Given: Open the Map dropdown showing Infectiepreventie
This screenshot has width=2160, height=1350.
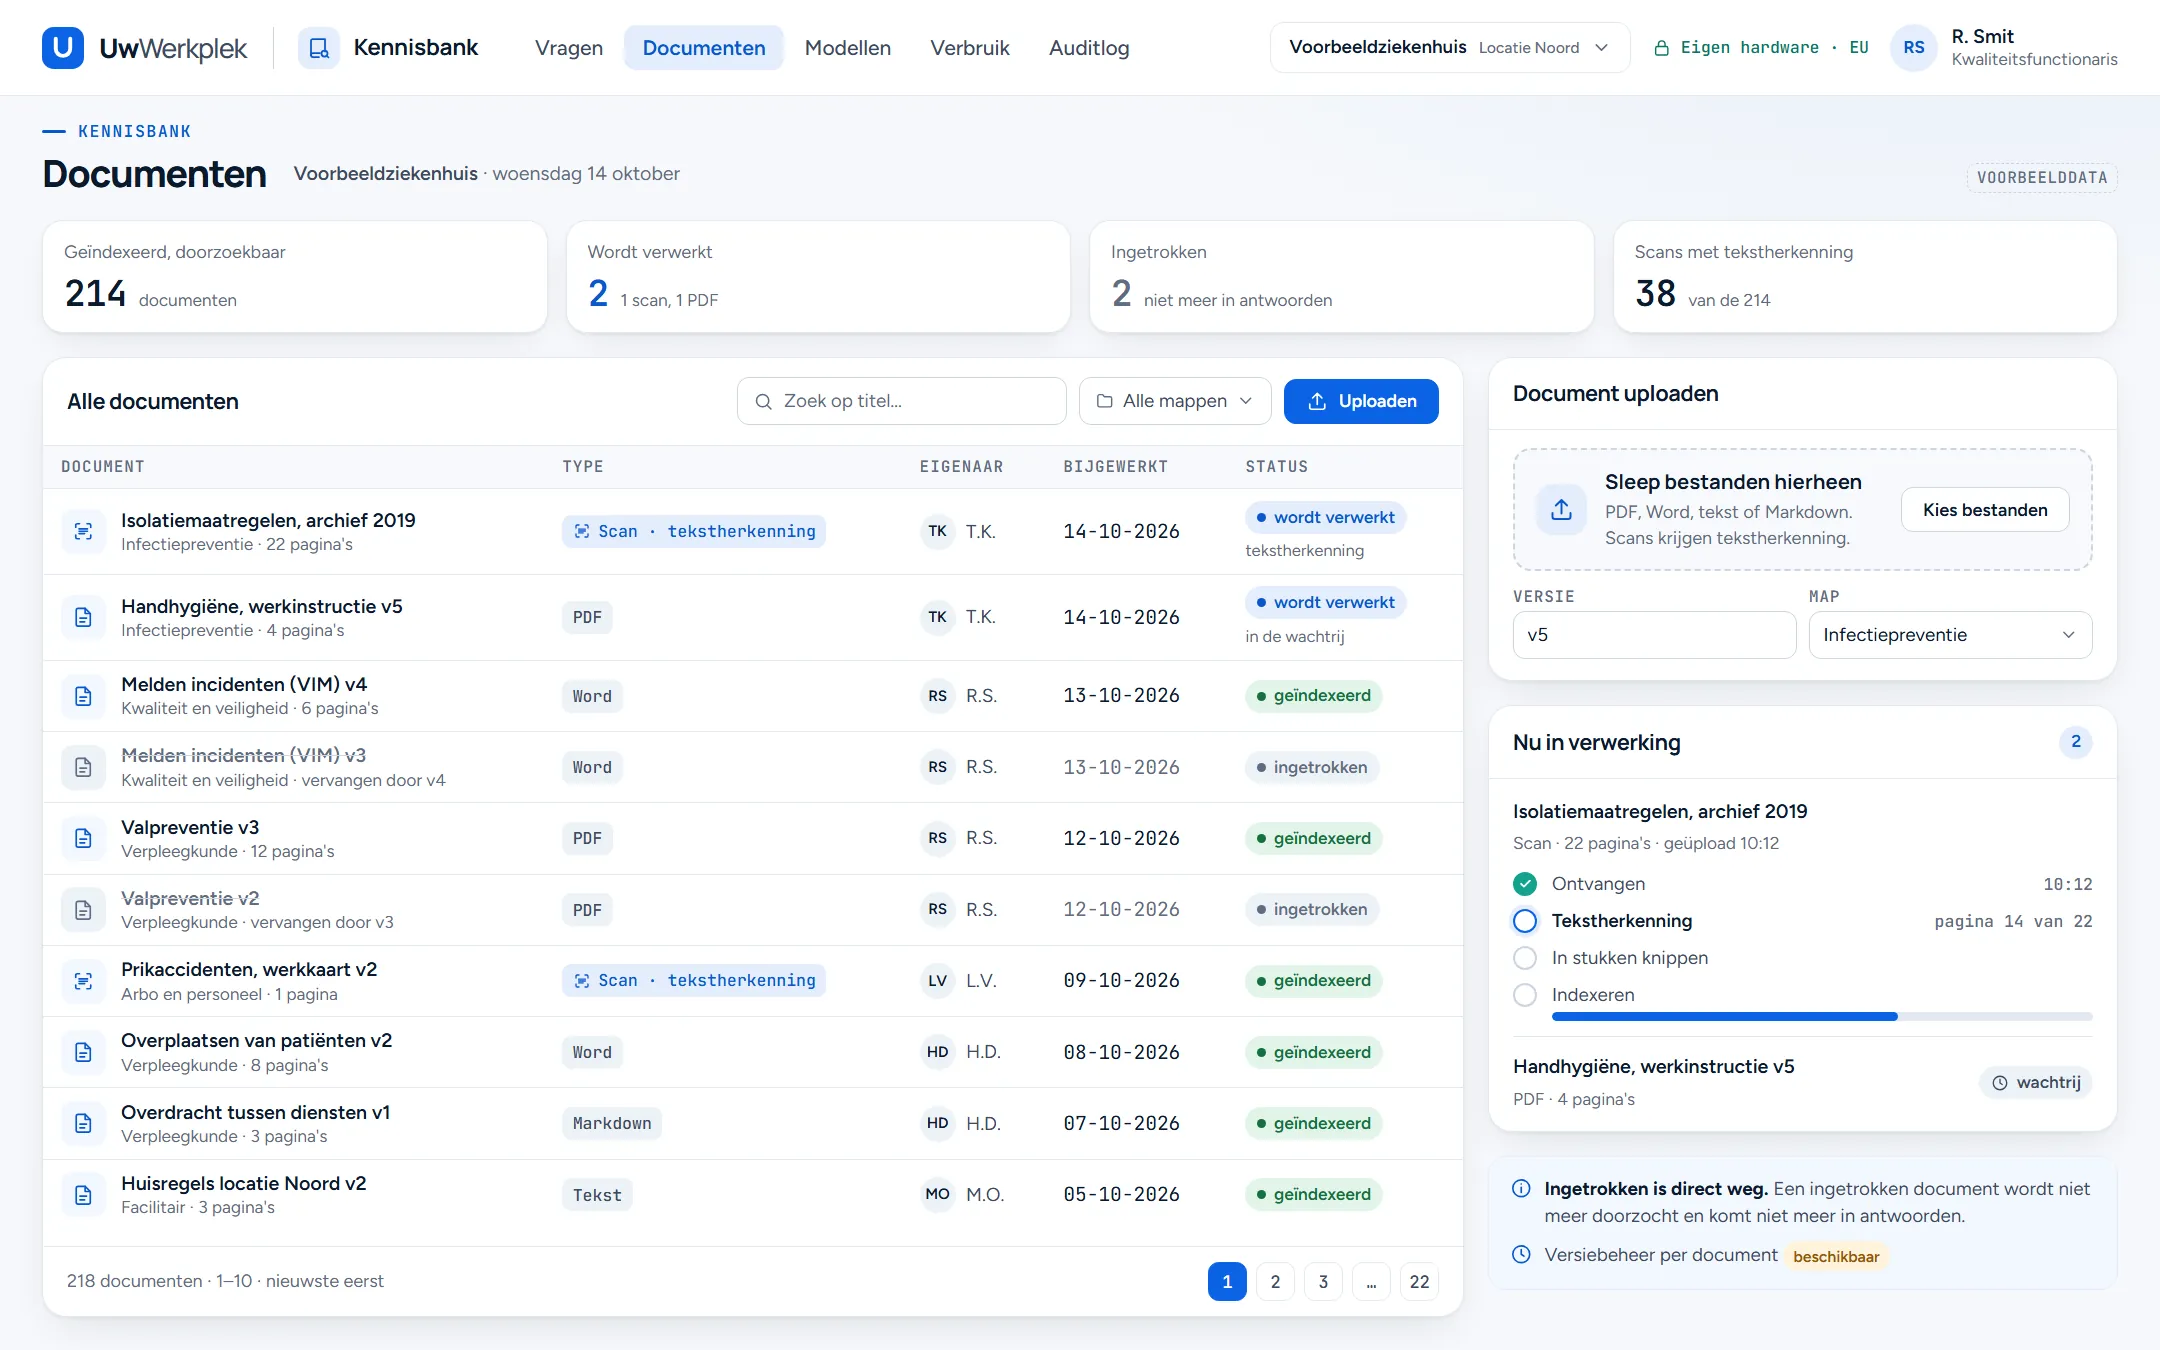Looking at the screenshot, I should (1950, 635).
